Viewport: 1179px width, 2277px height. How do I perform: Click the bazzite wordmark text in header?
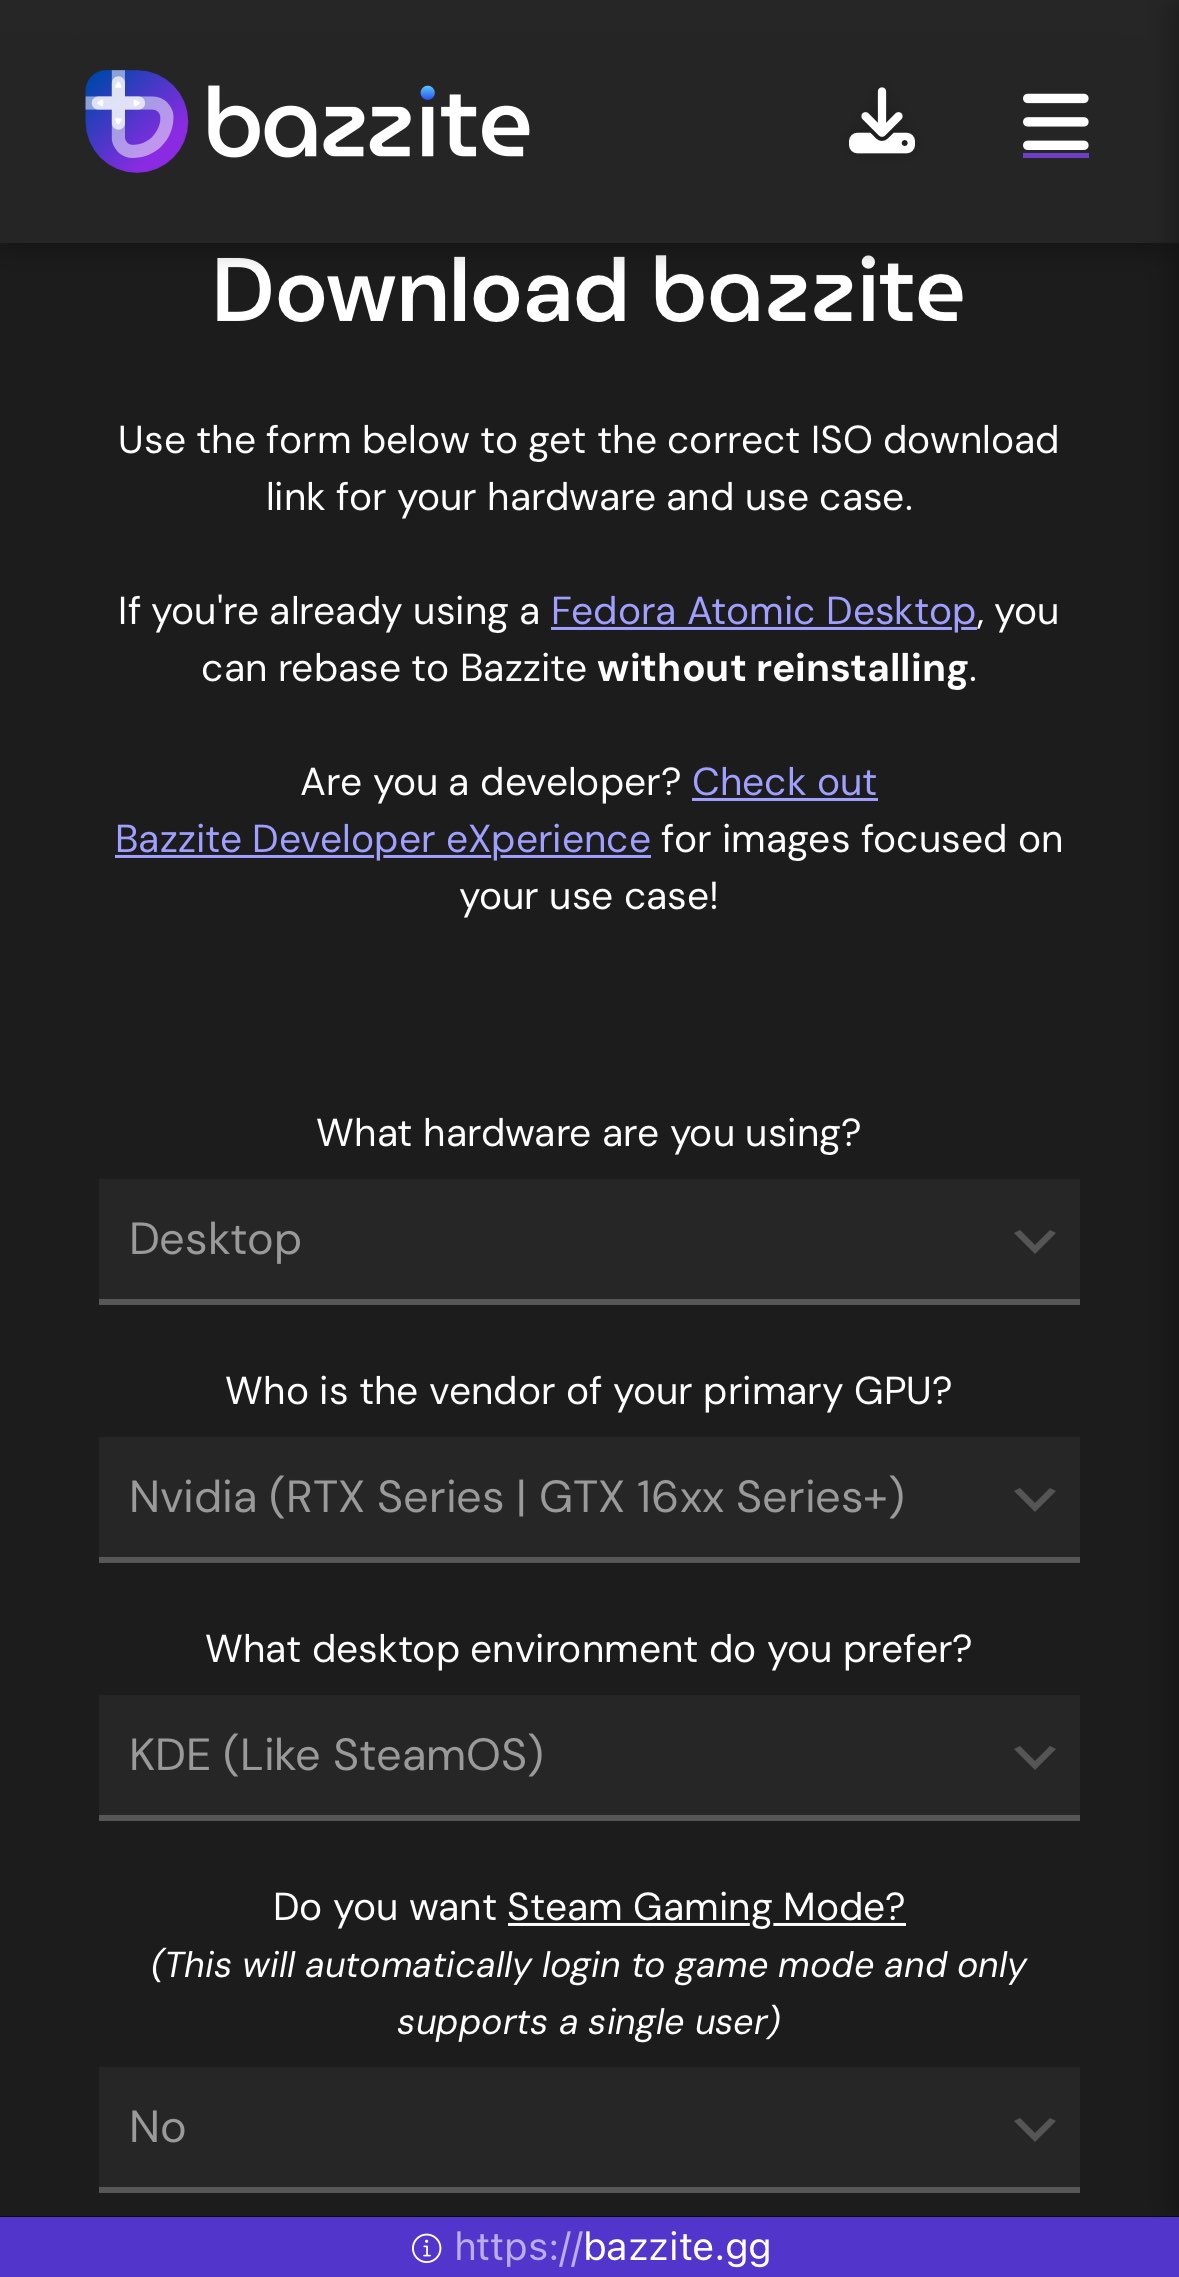368,123
